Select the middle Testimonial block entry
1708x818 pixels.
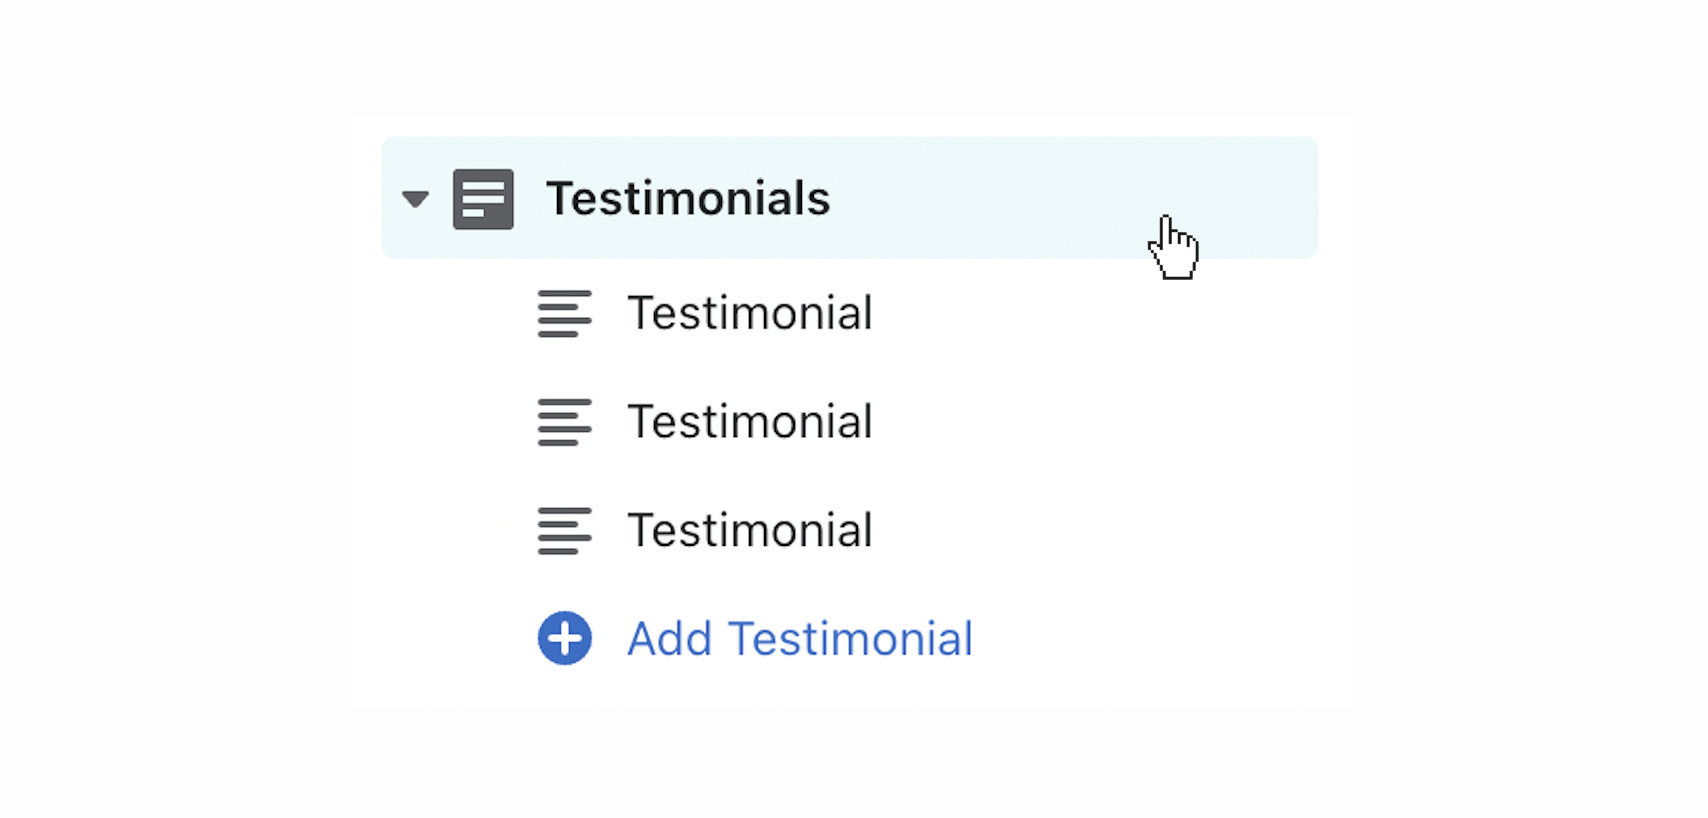(750, 422)
